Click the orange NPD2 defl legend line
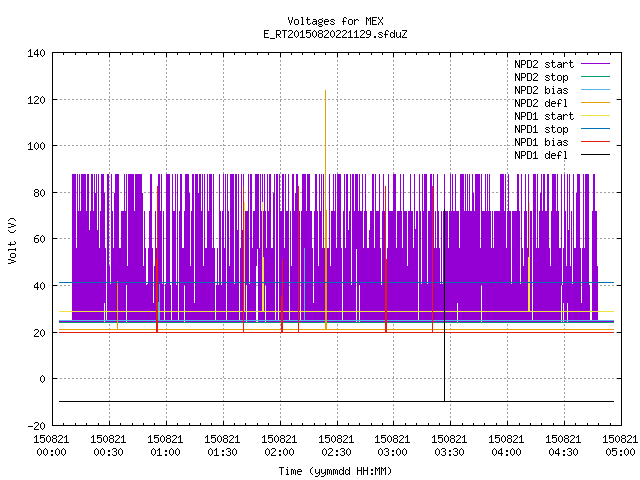Screen dimensions: 640x480 pos(595,102)
